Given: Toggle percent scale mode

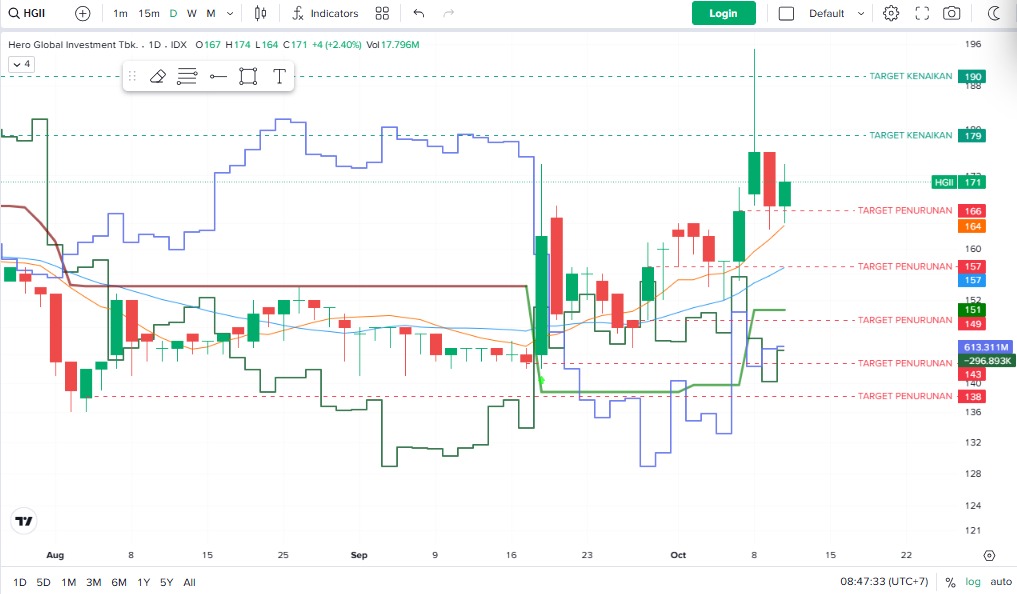Looking at the screenshot, I should 949,582.
